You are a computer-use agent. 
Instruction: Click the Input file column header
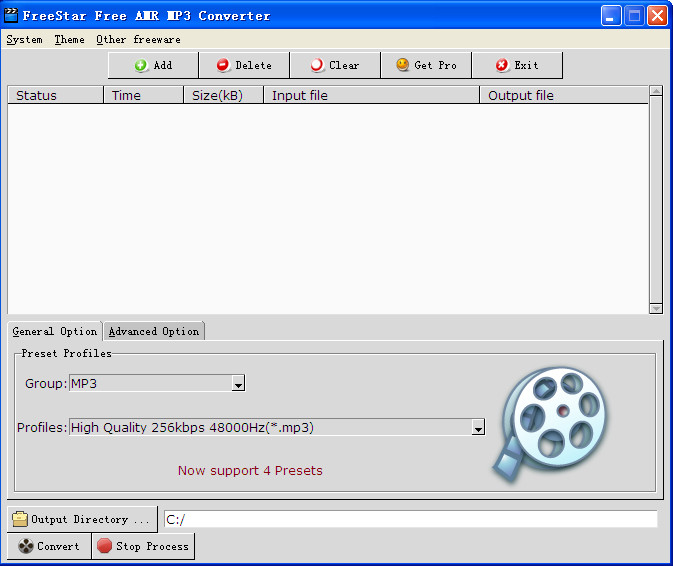371,95
